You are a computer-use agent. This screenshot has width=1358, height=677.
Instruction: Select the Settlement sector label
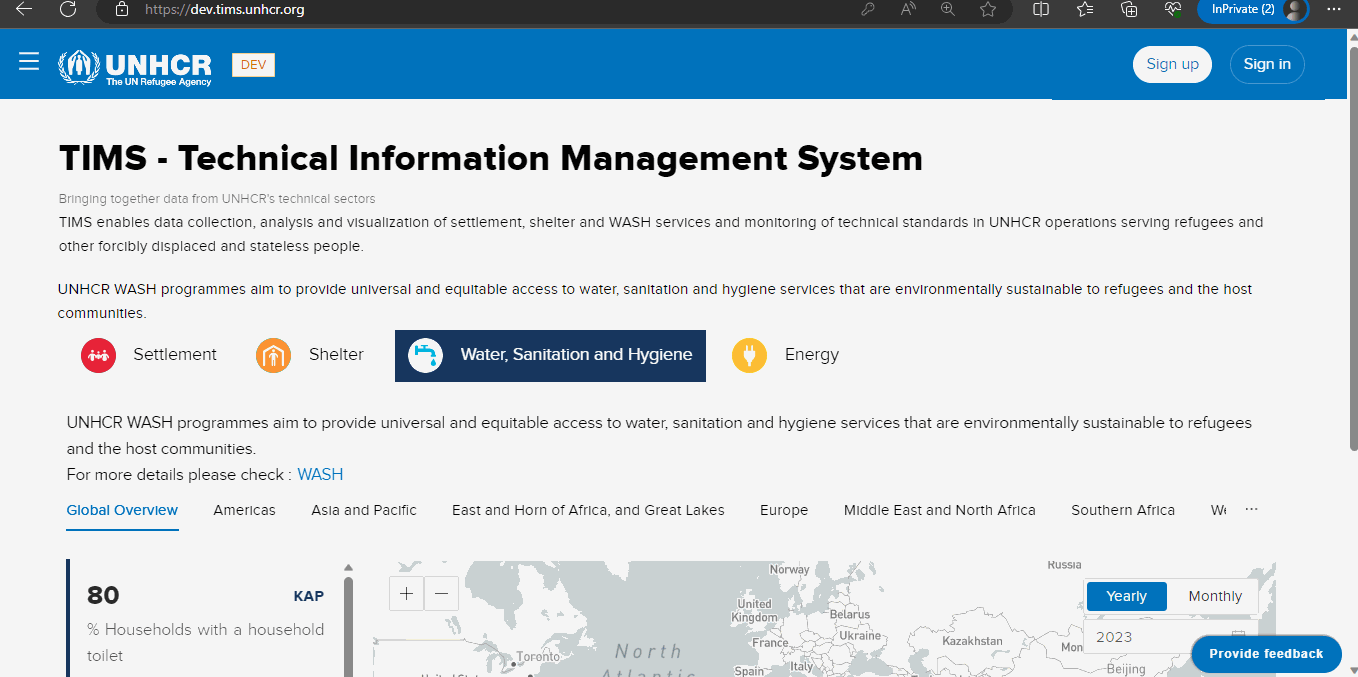pyautogui.click(x=175, y=355)
